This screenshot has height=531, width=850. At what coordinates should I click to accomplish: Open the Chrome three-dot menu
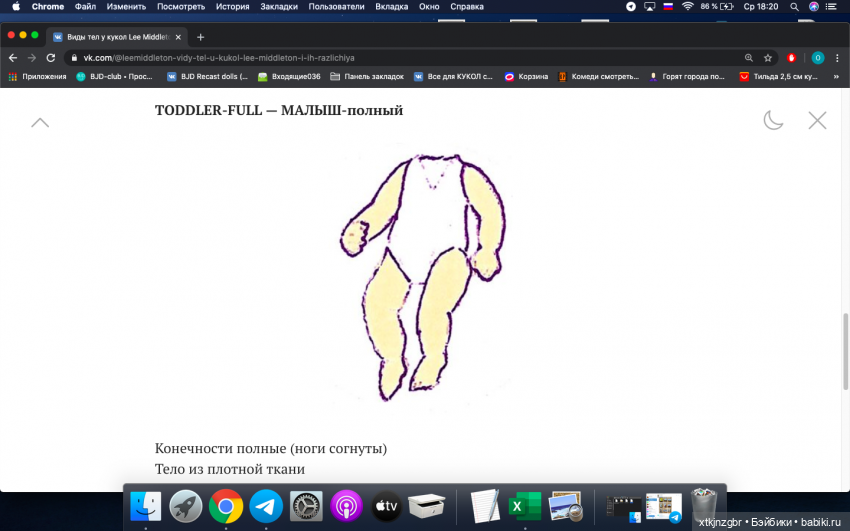(837, 58)
